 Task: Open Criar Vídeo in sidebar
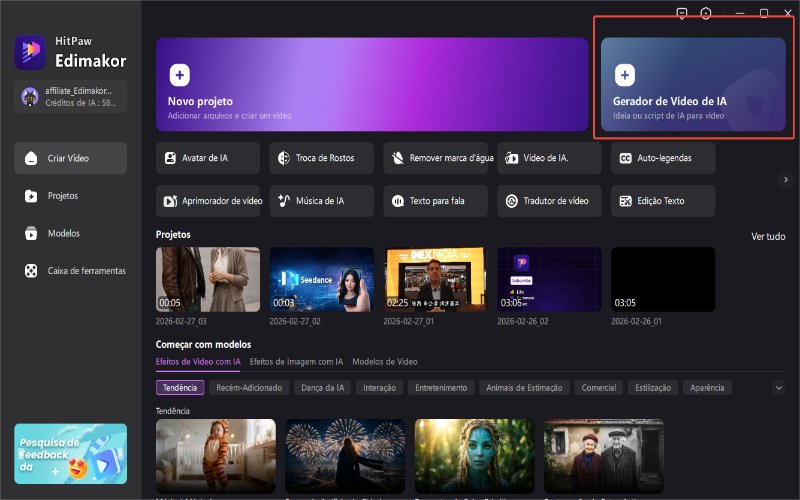coord(70,158)
